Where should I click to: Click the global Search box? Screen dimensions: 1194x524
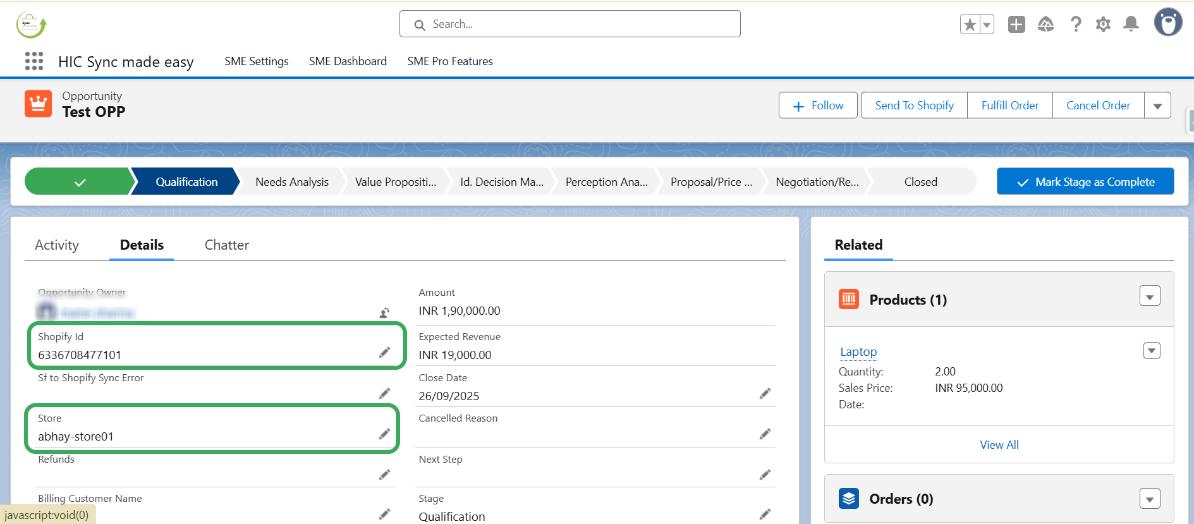pyautogui.click(x=570, y=24)
